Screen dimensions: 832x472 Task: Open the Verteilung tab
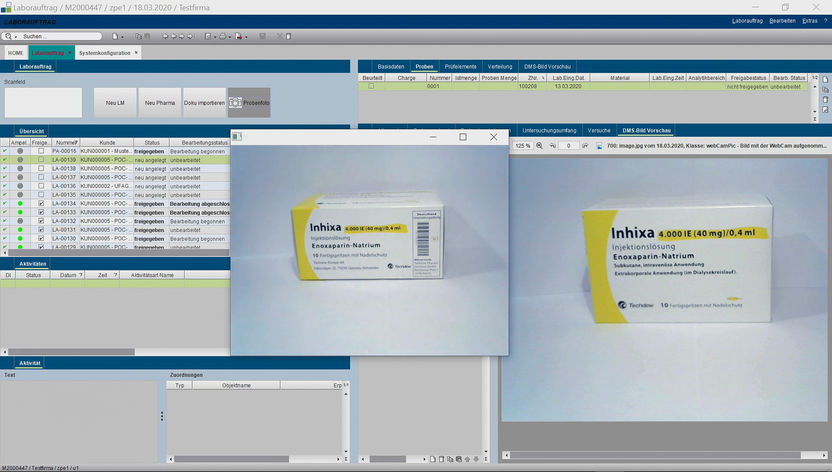coord(500,67)
